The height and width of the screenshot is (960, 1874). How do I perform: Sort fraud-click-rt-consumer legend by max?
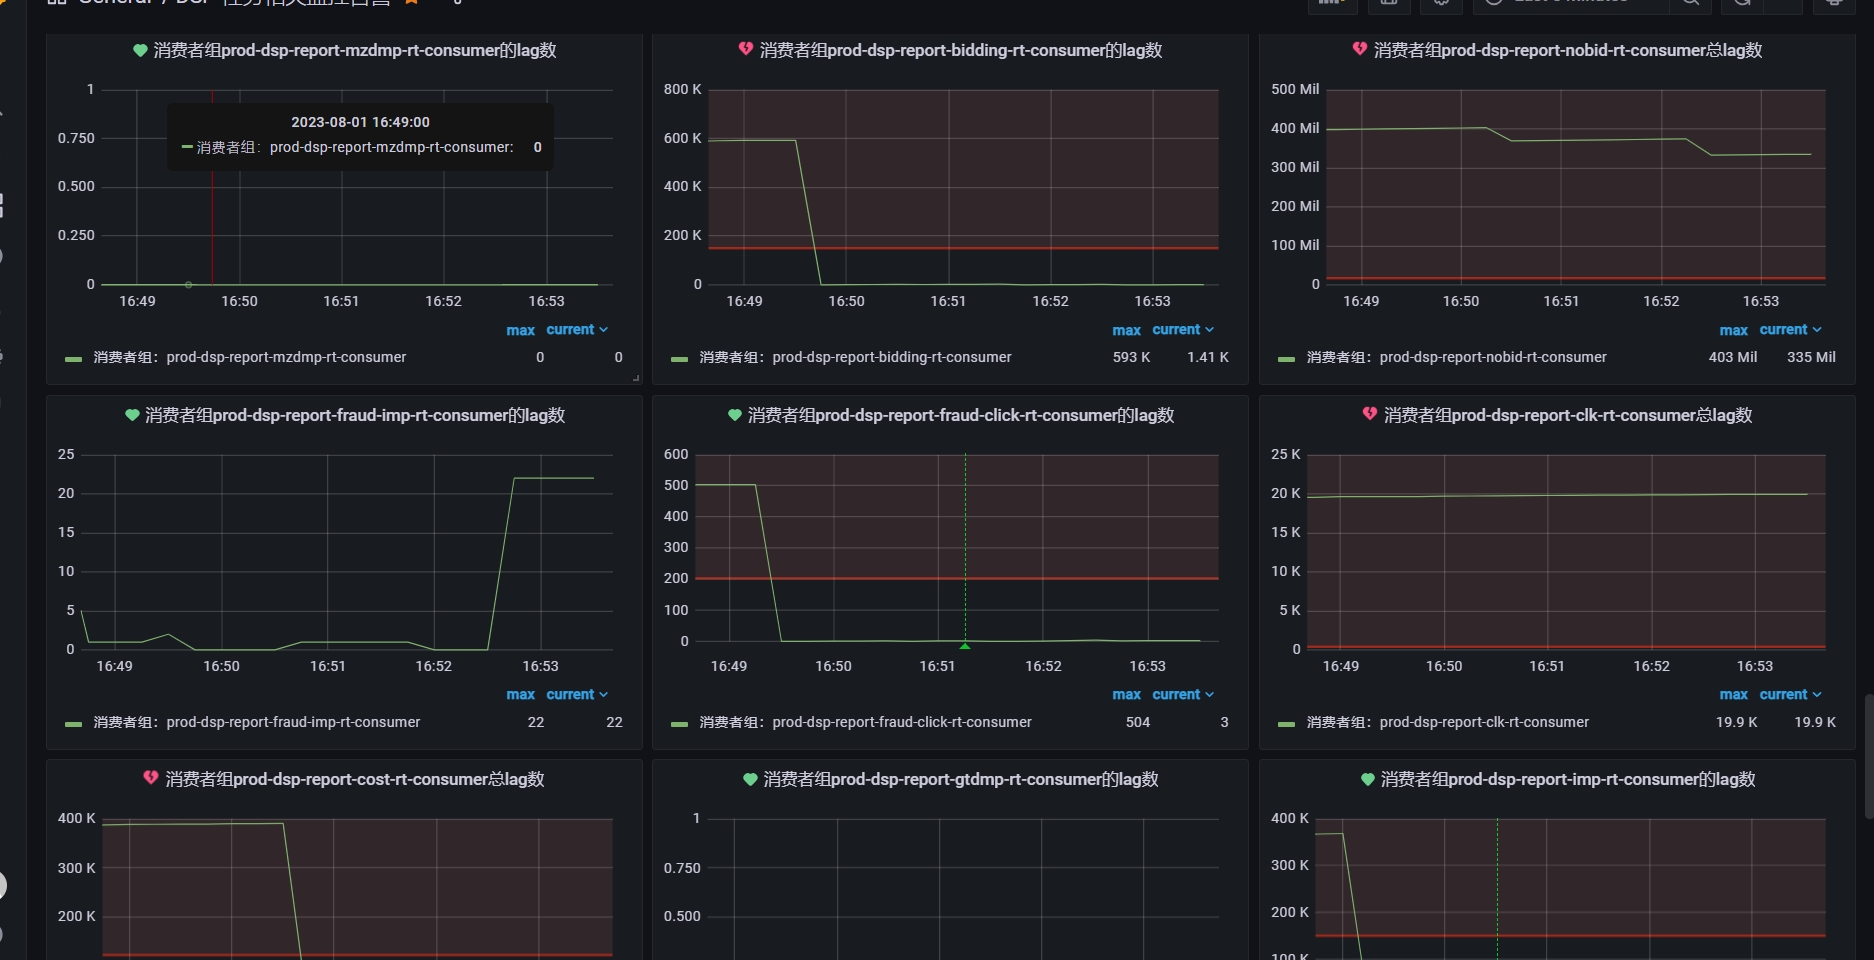(x=1126, y=695)
